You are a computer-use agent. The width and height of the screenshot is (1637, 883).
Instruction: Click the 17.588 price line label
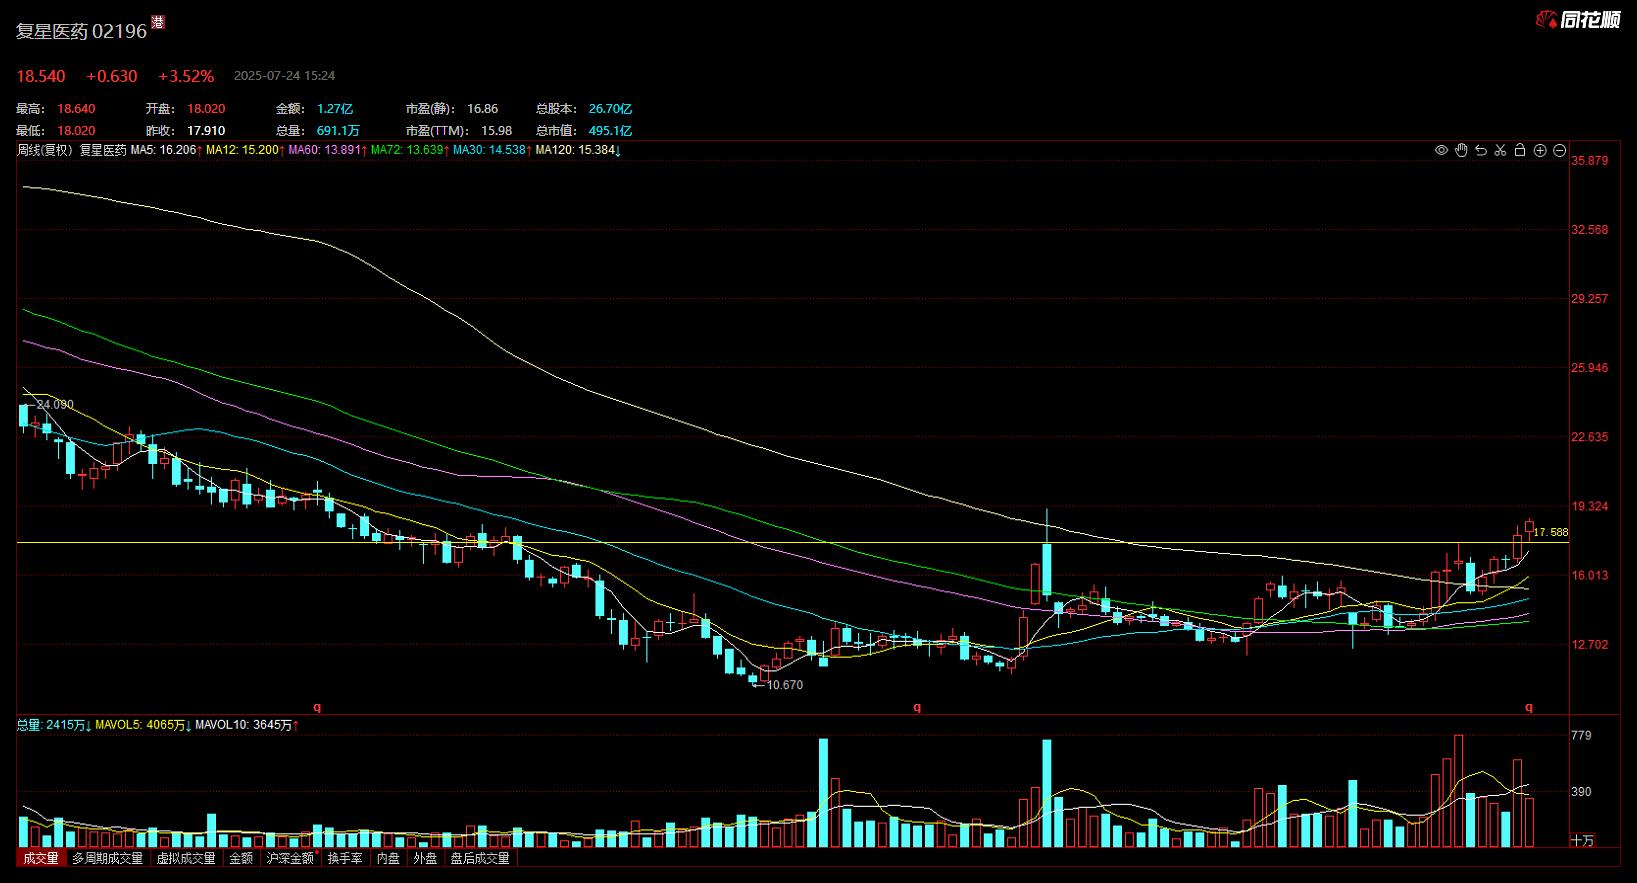point(1551,533)
